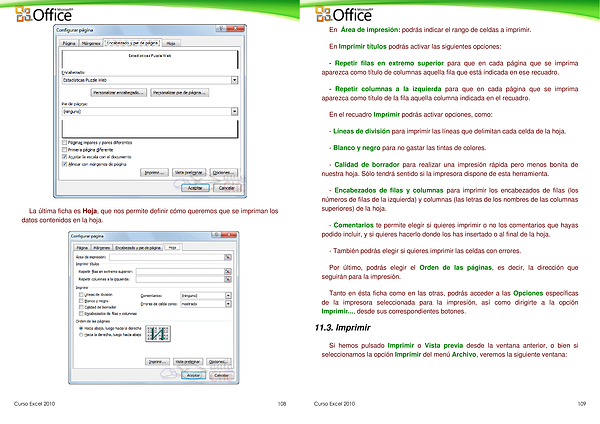600x424 pixels.
Task: Click bold word "Hoja" in page 108 paragraph
Action: (x=90, y=211)
